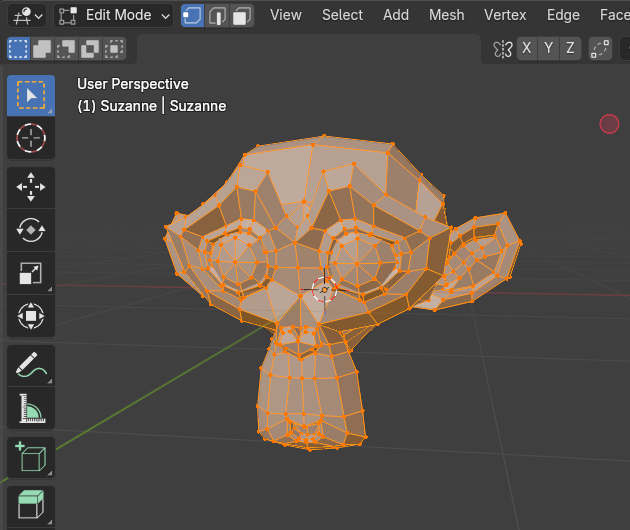630x530 pixels.
Task: Select the Cursor tool
Action: [x=31, y=138]
